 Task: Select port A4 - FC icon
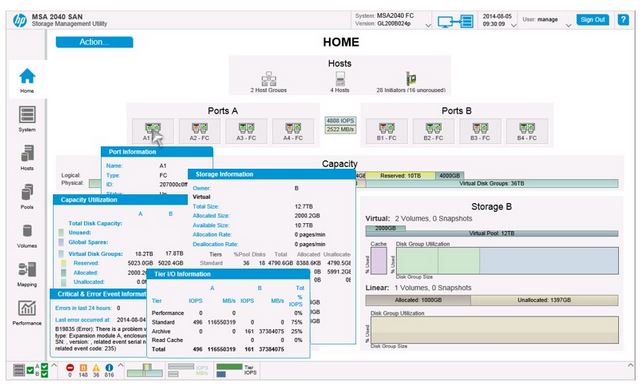pyautogui.click(x=293, y=131)
